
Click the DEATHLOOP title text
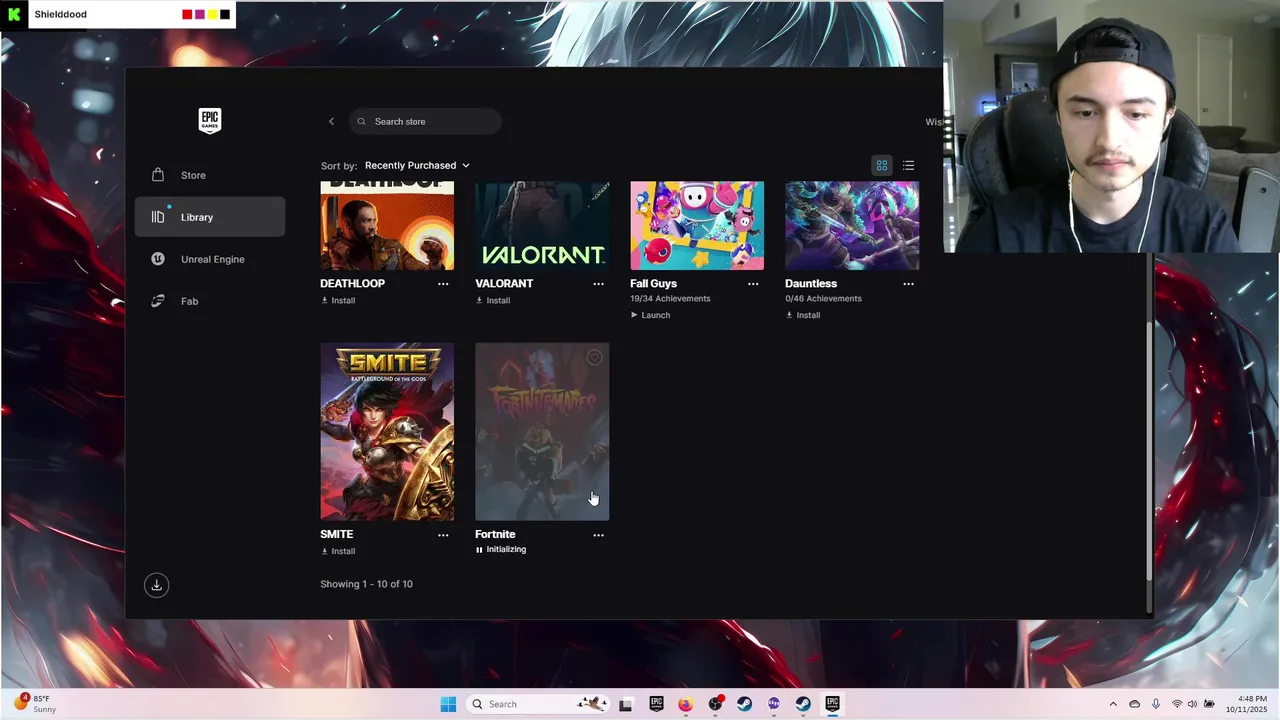pos(352,284)
